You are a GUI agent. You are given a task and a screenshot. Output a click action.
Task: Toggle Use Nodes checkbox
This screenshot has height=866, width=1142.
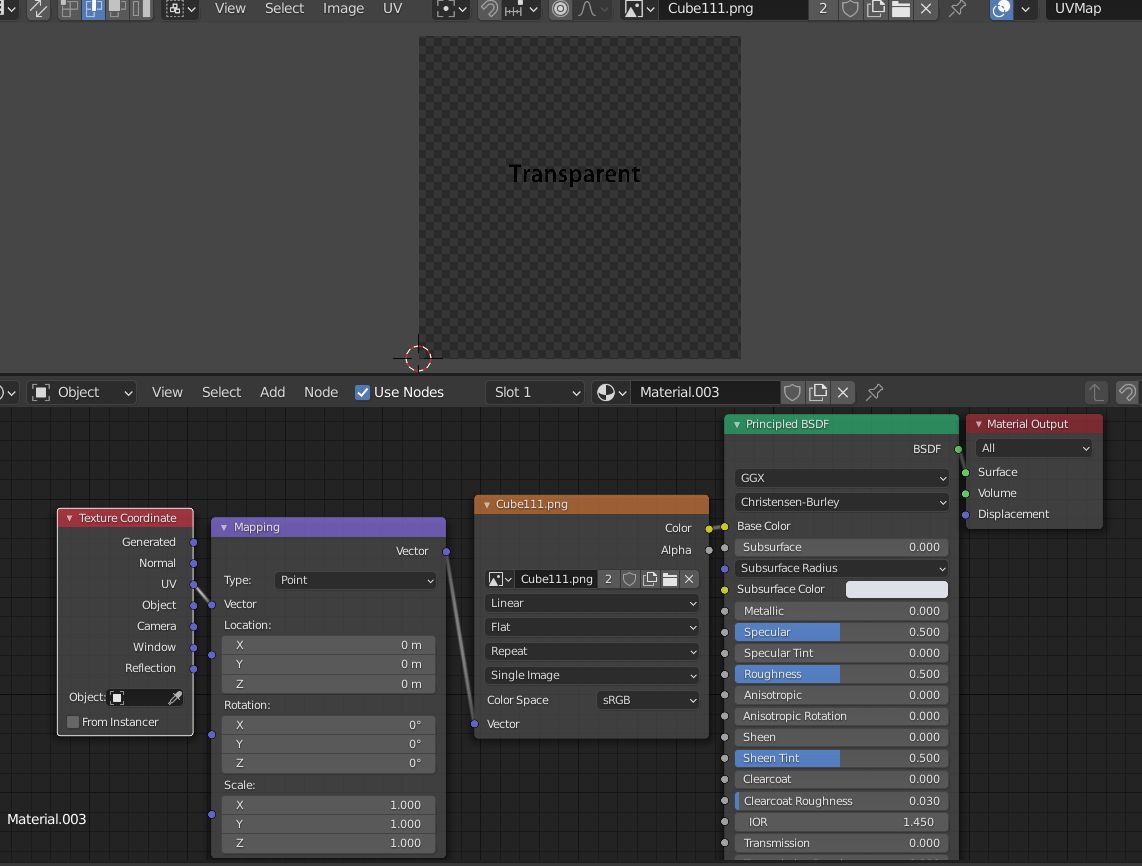(362, 392)
